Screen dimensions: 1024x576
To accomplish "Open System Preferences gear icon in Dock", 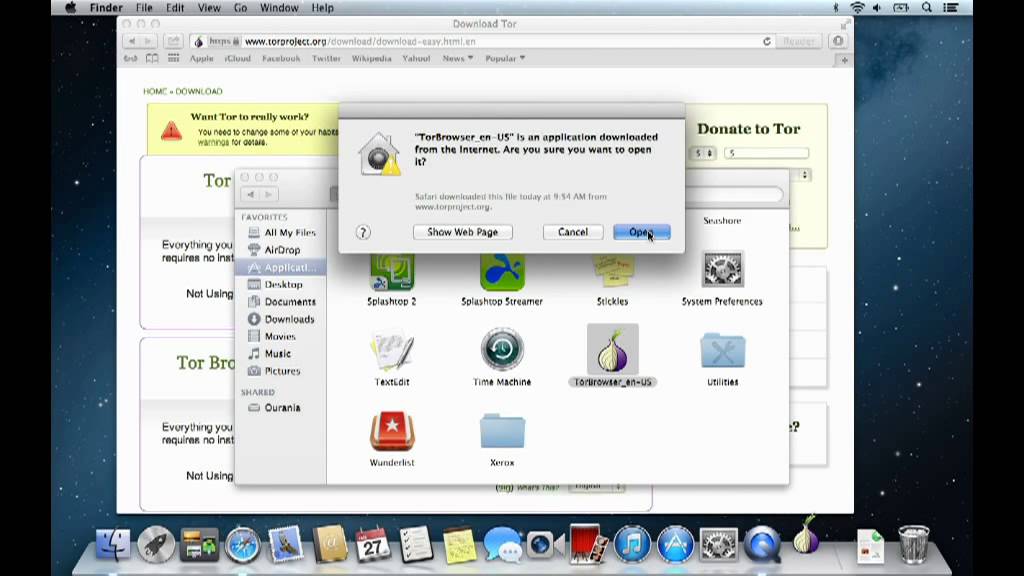I will click(x=718, y=545).
